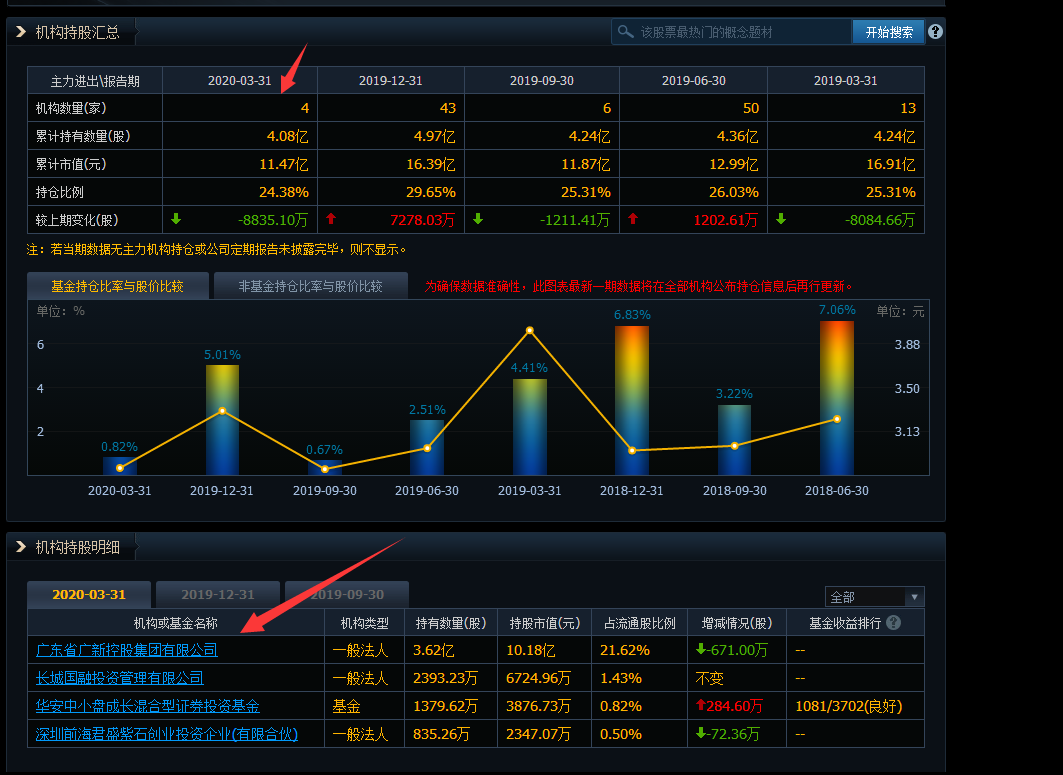The height and width of the screenshot is (775, 1063).
Task: Click the arrow icon beside 机构持股明细 header
Action: (x=21, y=547)
